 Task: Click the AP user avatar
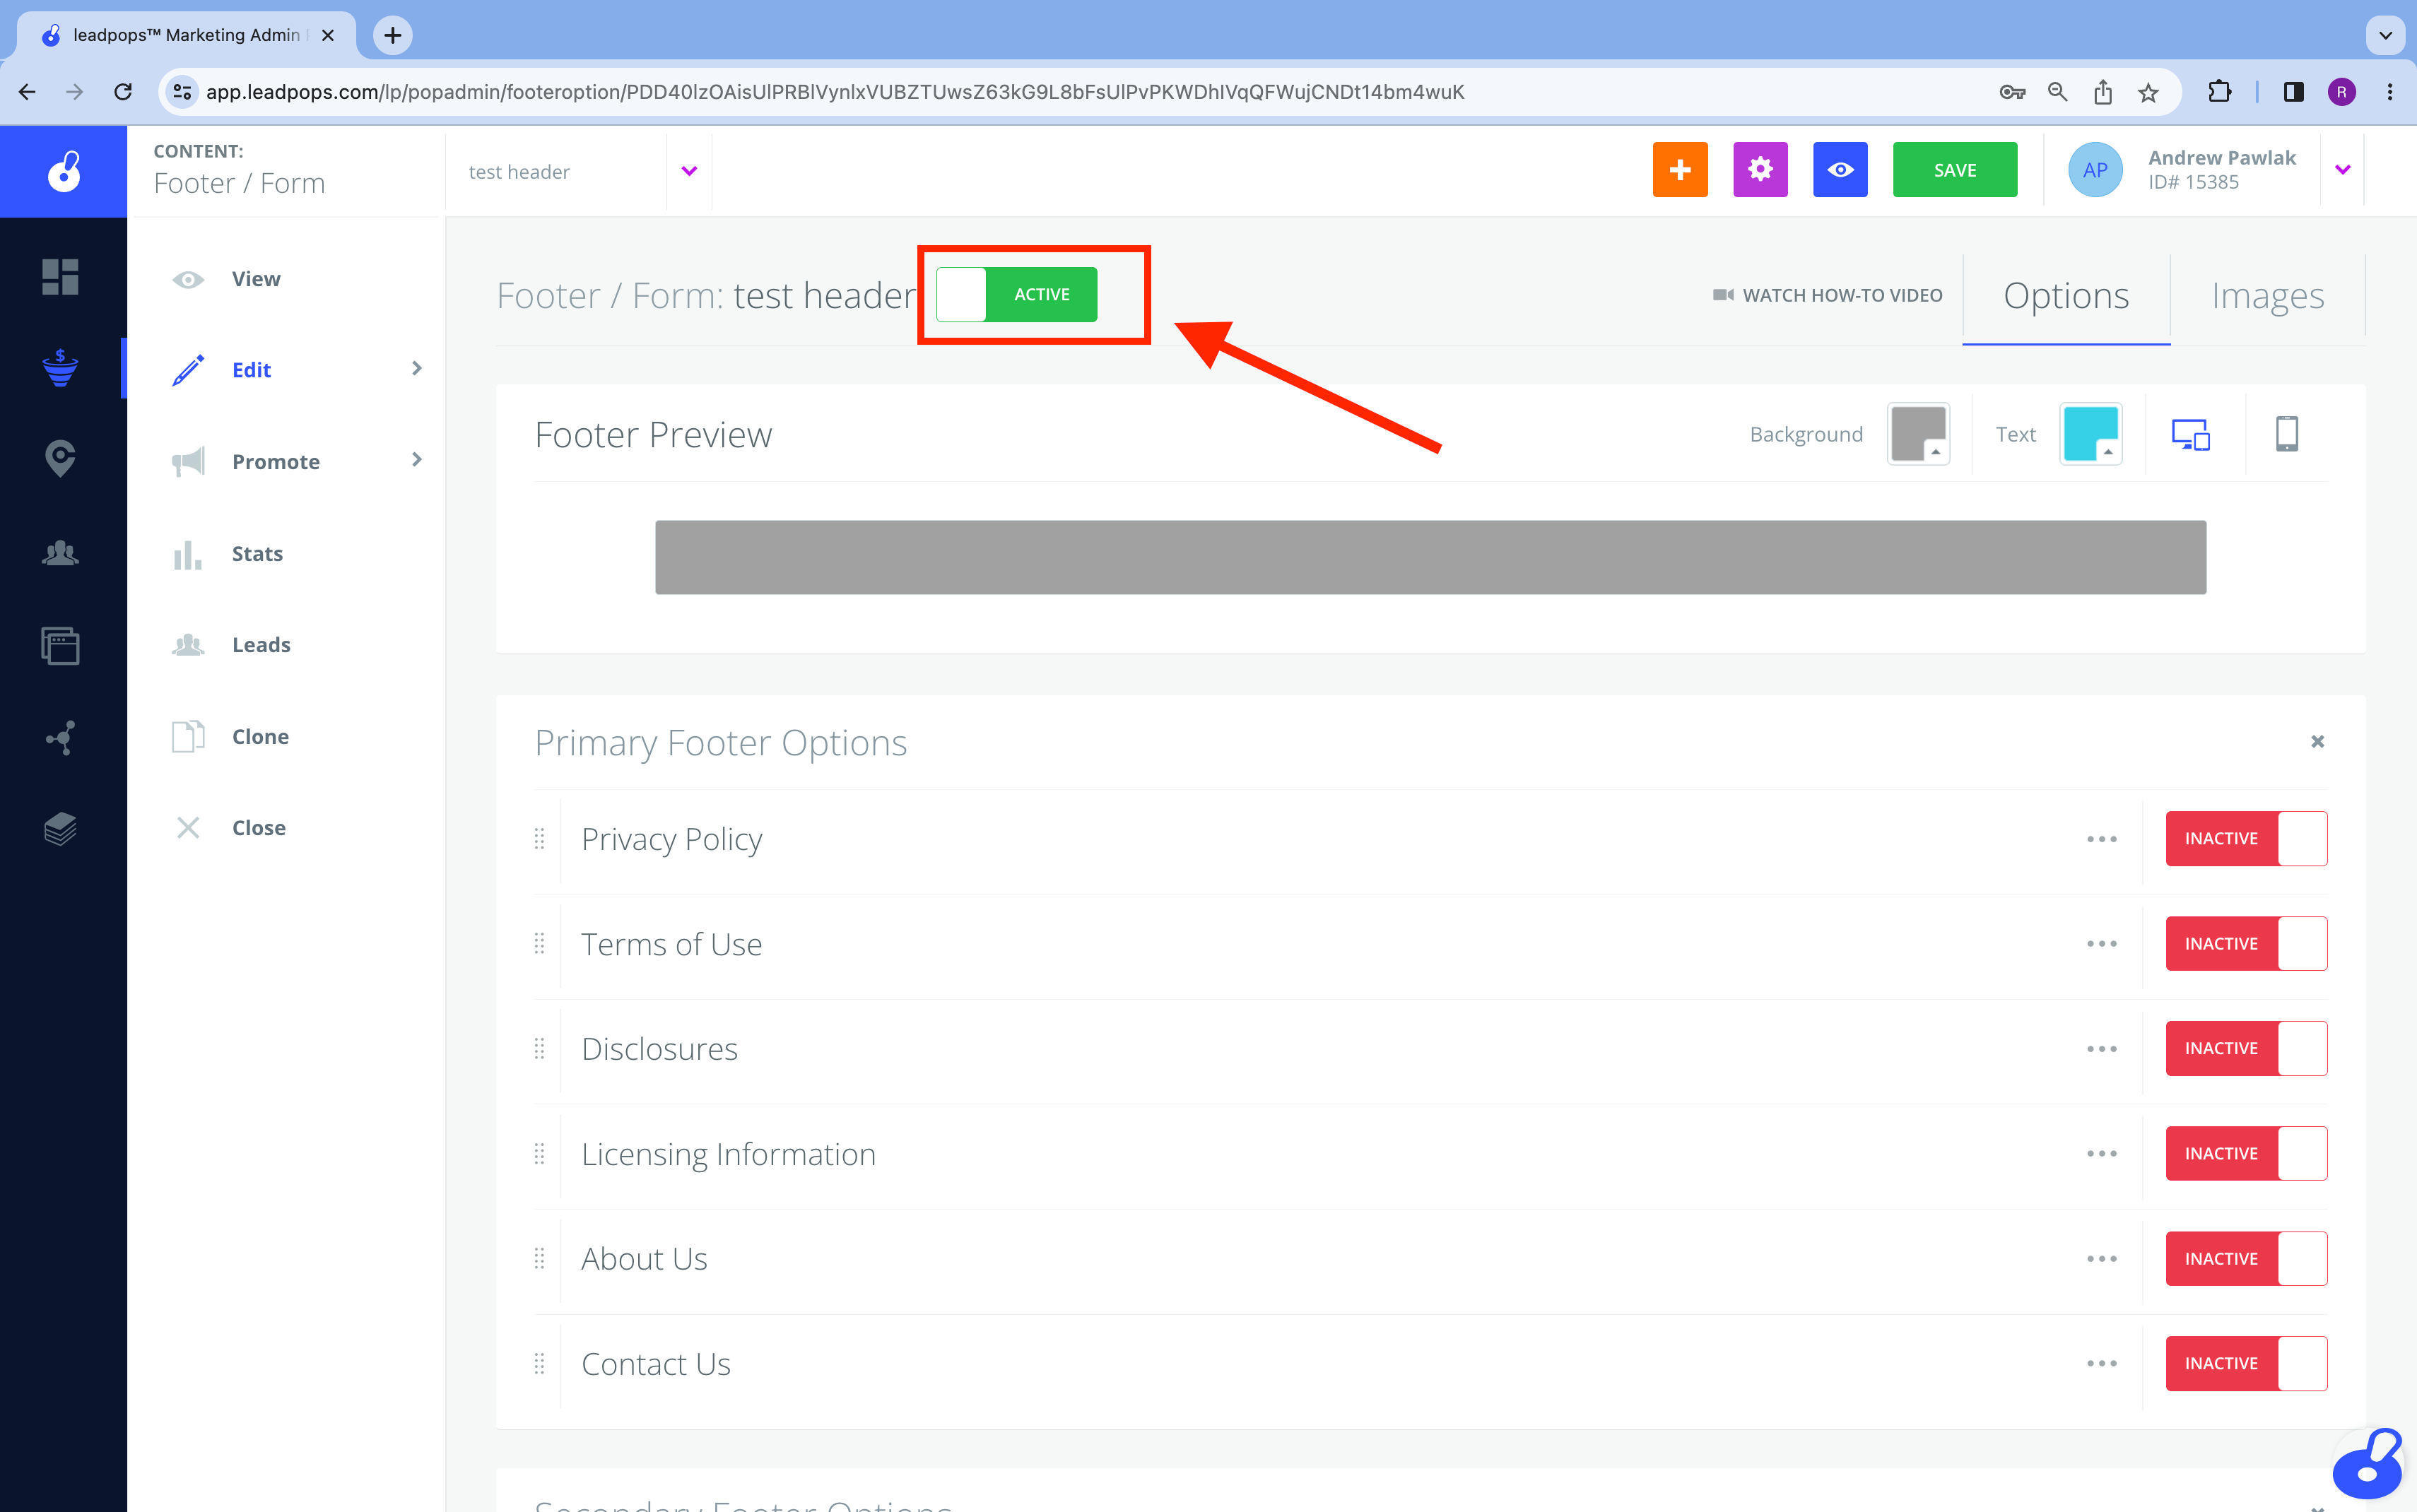(2095, 170)
